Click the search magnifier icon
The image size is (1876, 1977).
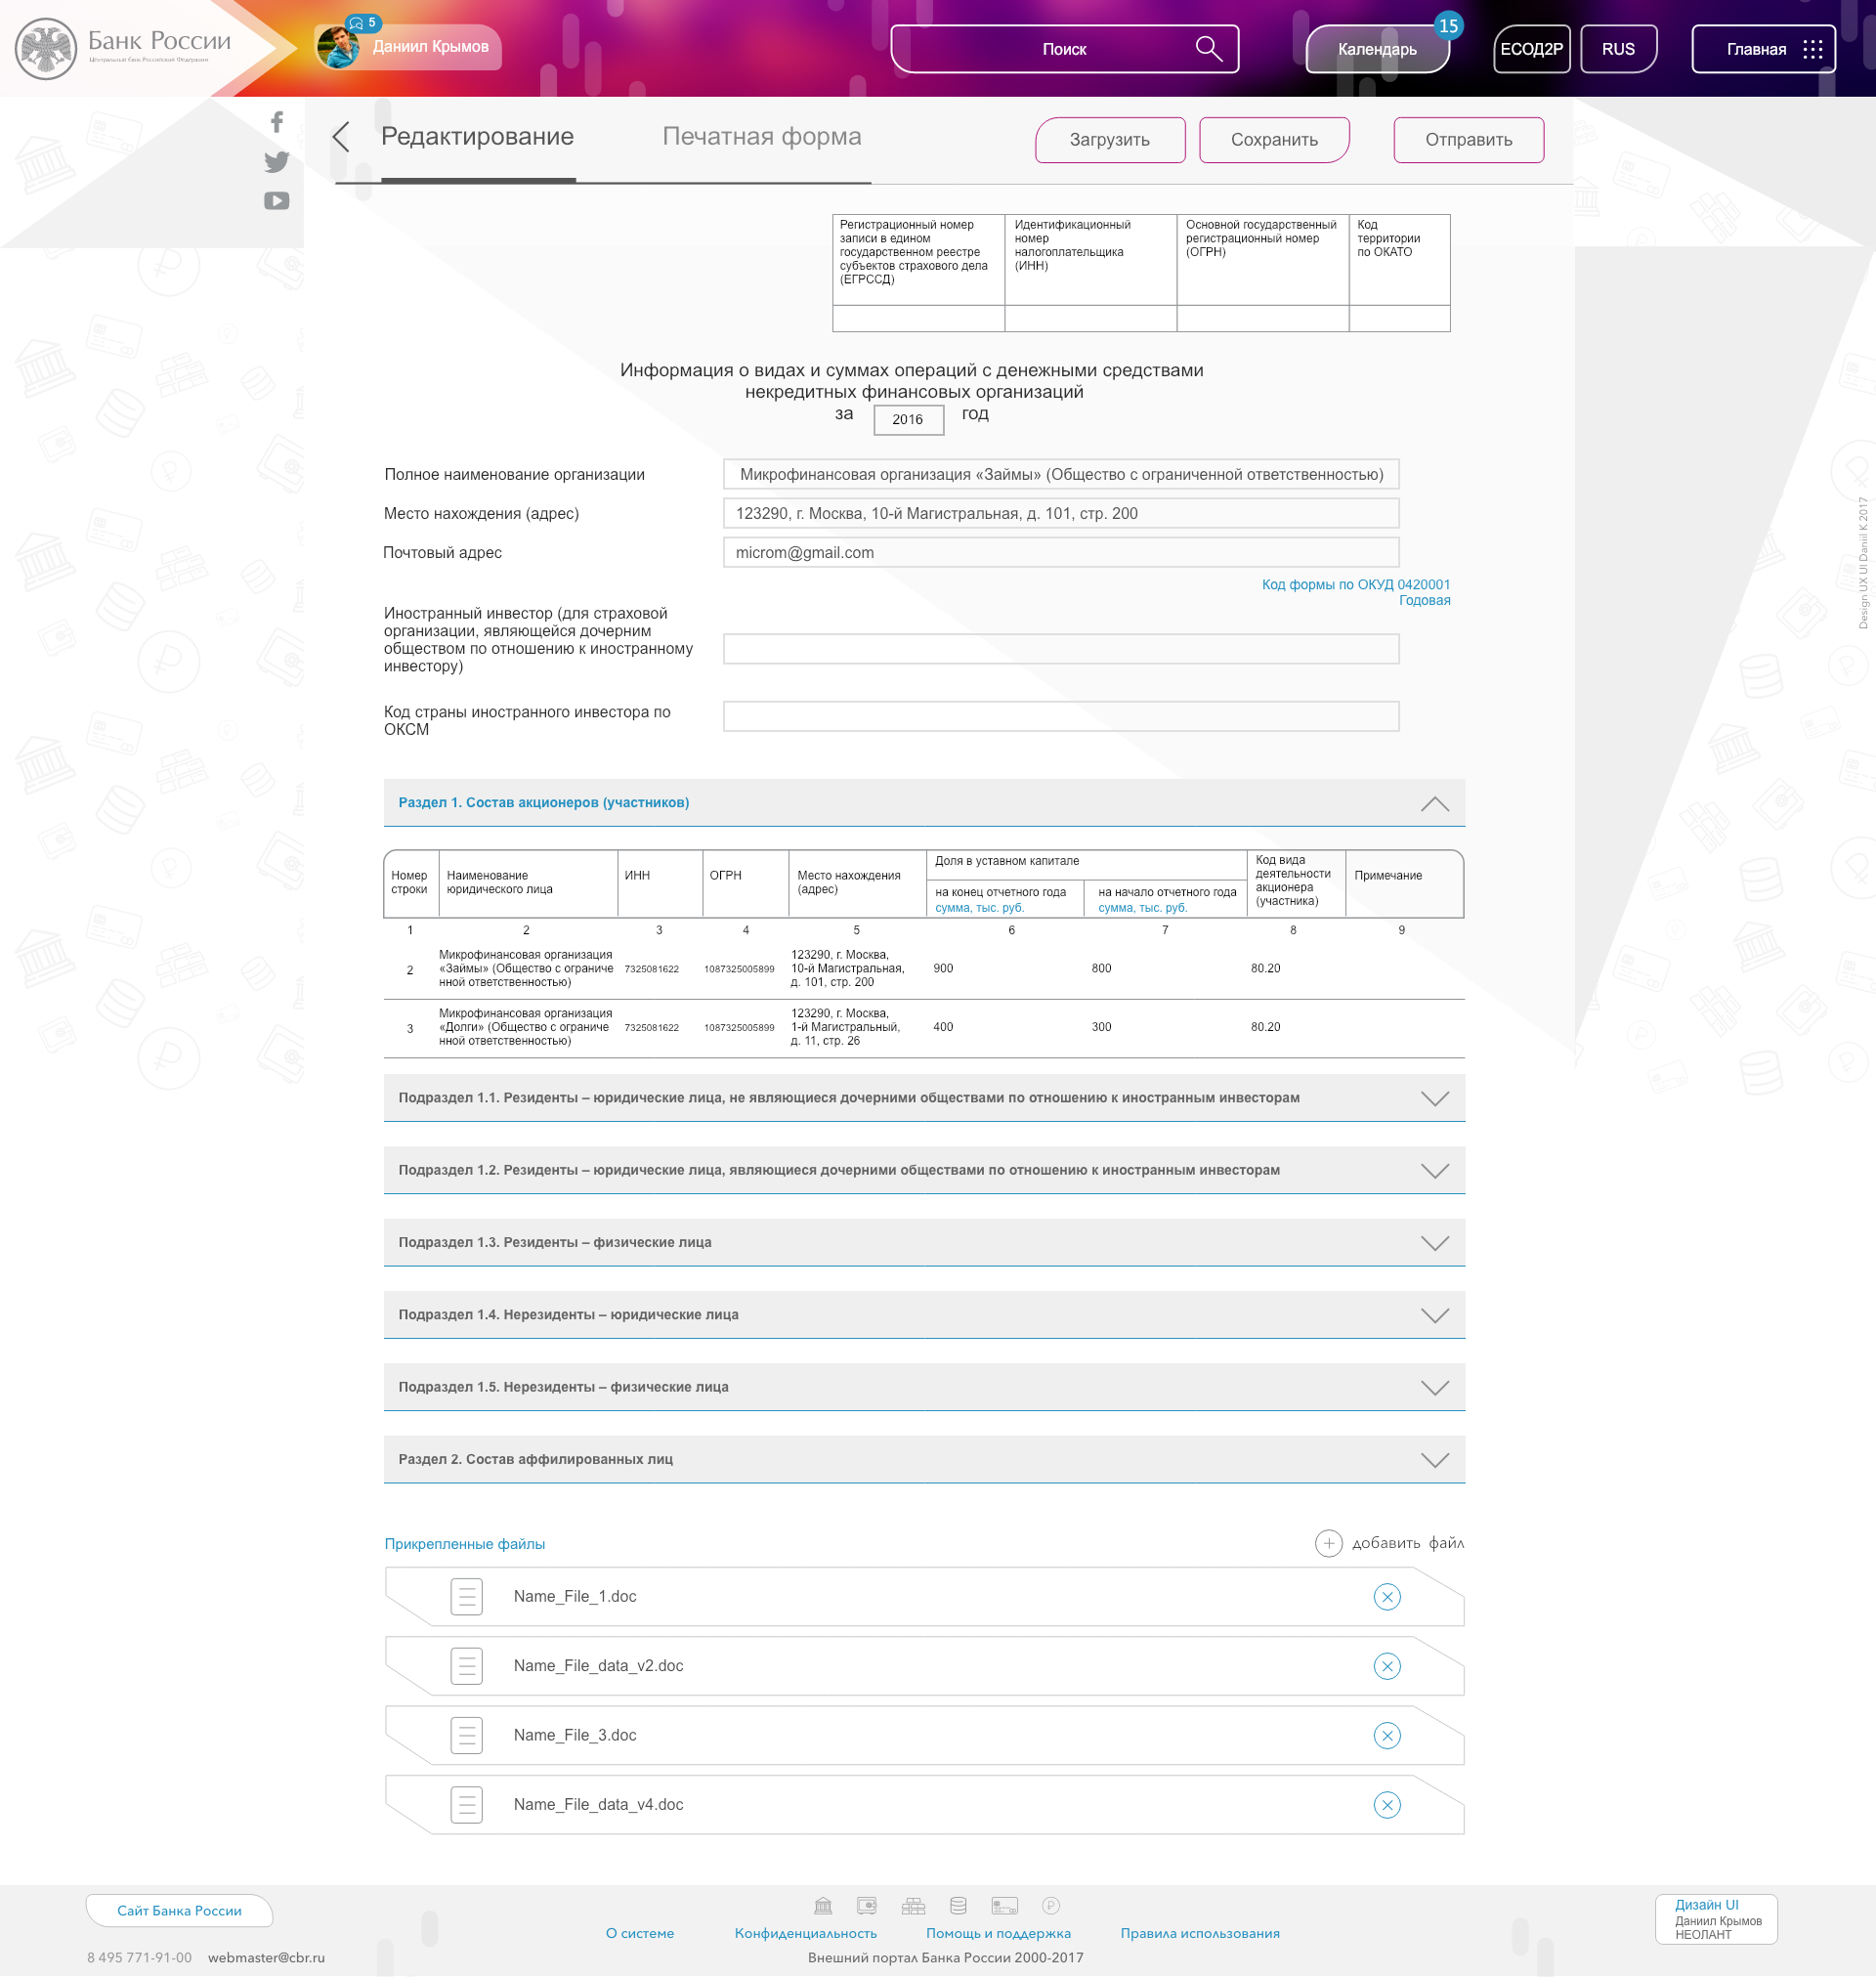tap(1209, 49)
